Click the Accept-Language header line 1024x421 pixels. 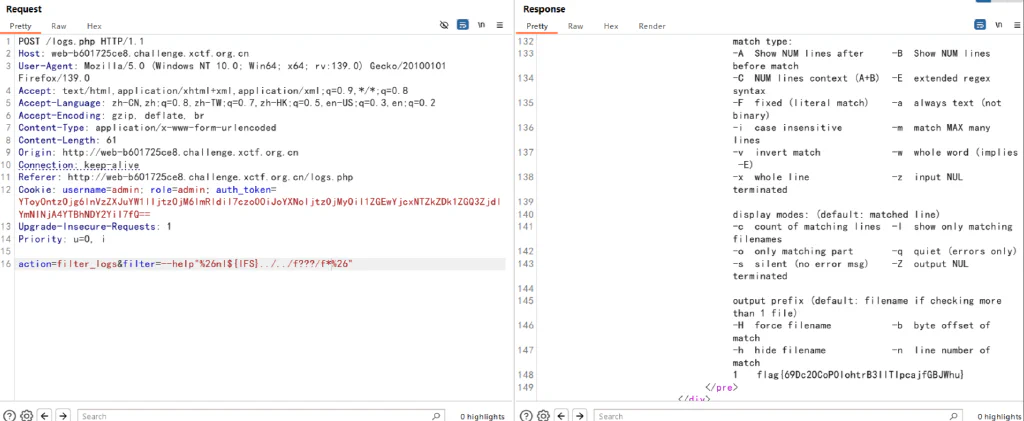point(227,103)
